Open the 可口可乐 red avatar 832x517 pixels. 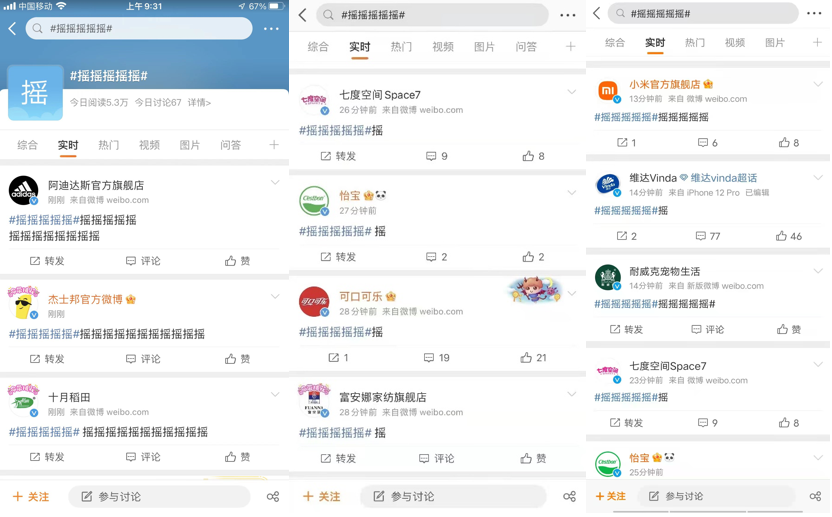[314, 301]
